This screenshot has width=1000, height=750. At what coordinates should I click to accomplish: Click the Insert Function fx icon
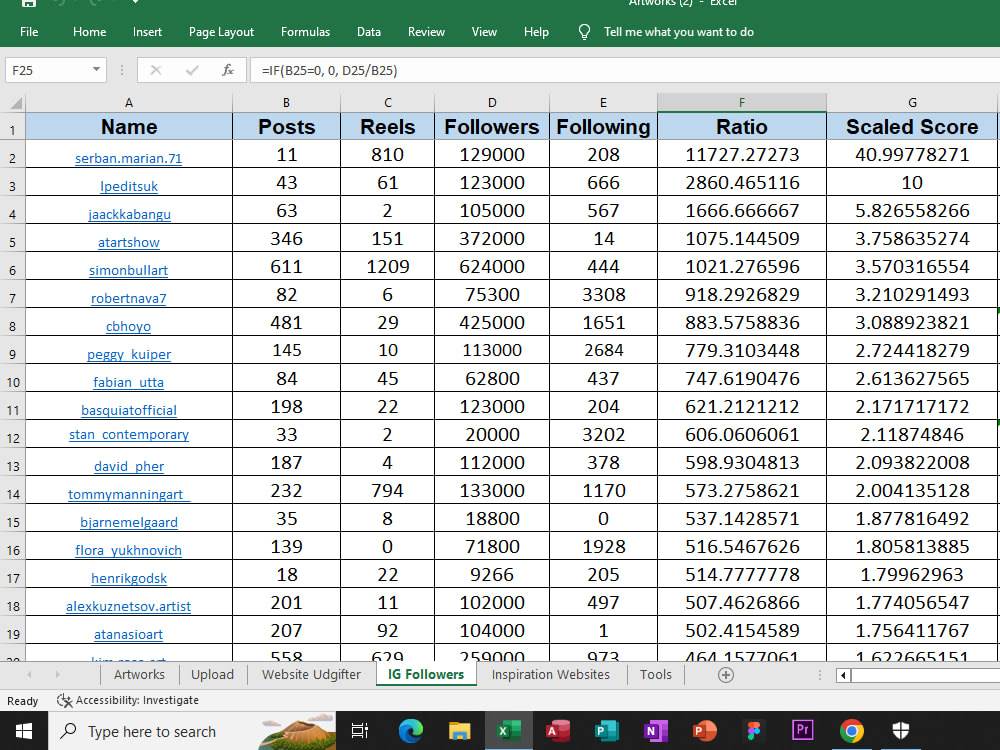228,70
